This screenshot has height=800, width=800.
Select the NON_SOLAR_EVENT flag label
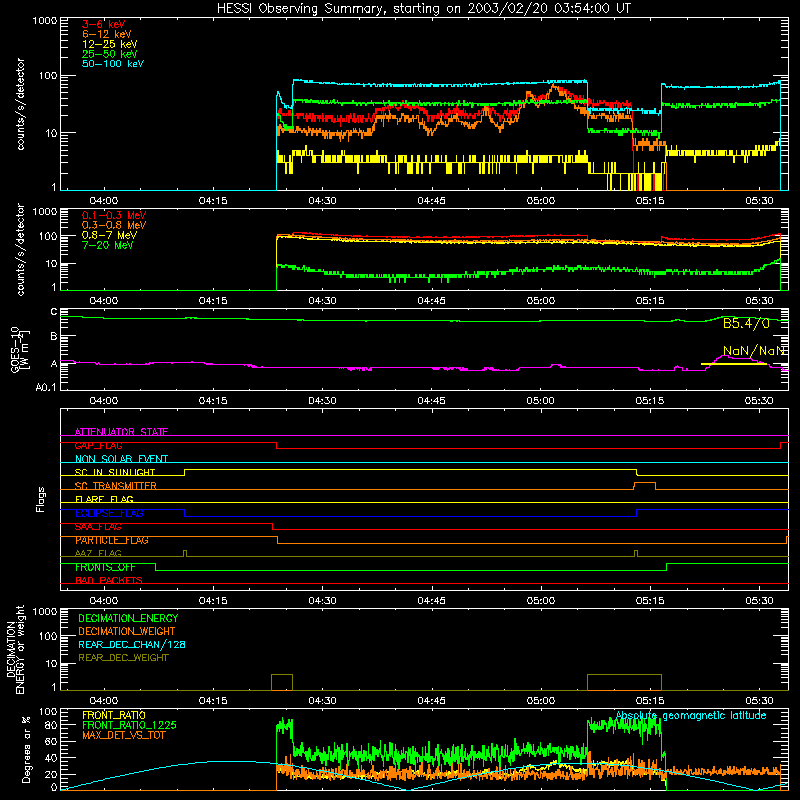click(121, 459)
